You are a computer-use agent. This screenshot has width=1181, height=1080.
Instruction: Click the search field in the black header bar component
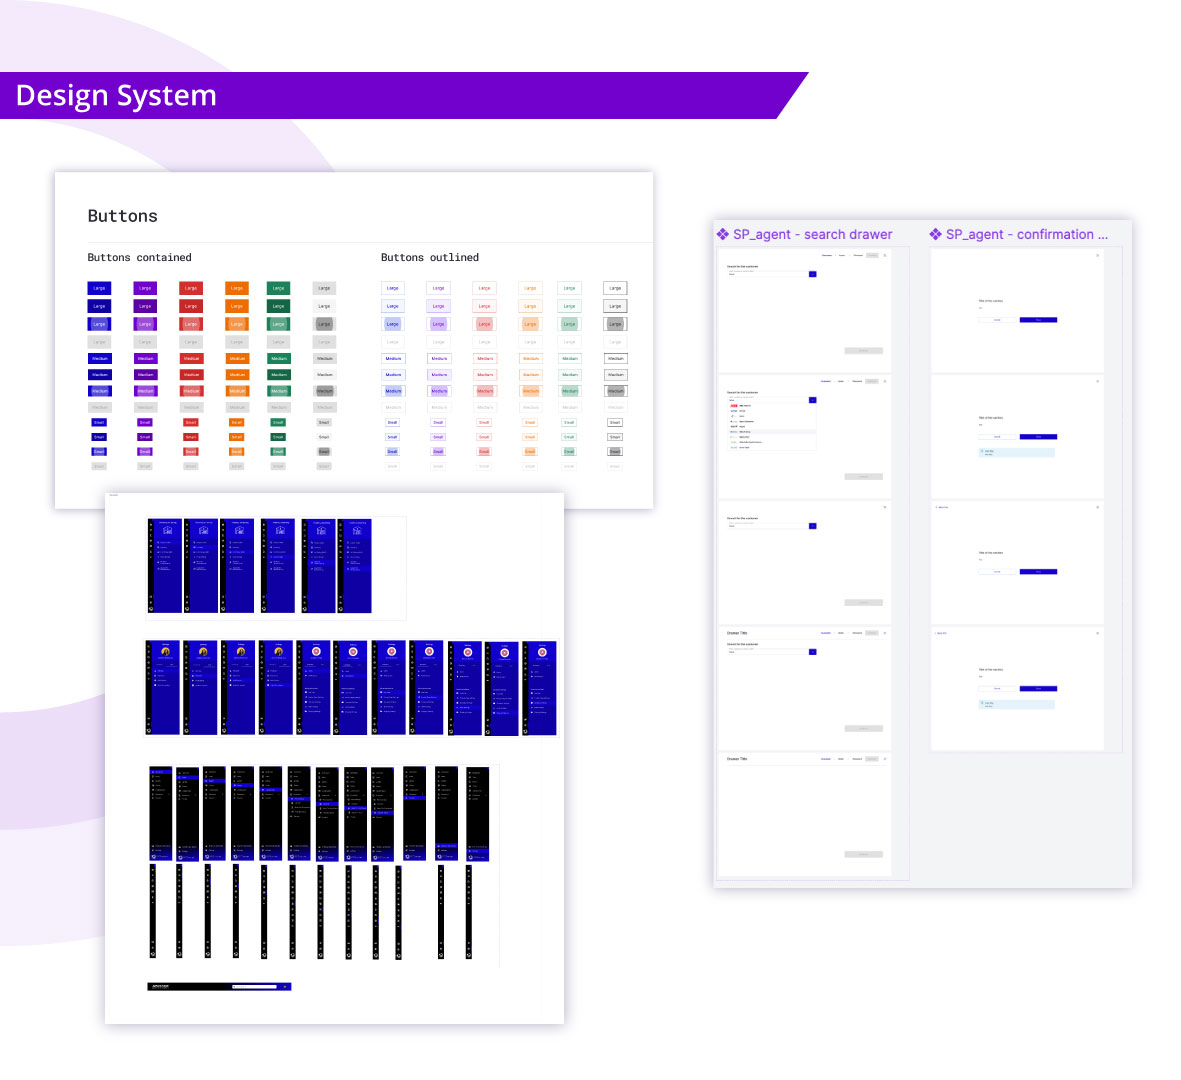[x=255, y=987]
